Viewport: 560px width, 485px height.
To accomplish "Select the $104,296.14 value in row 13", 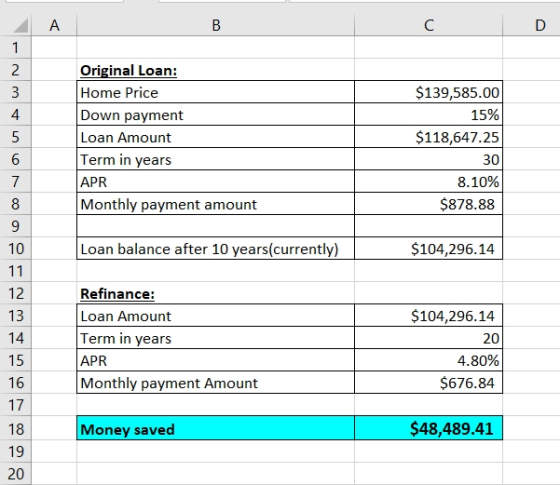I will (x=429, y=315).
